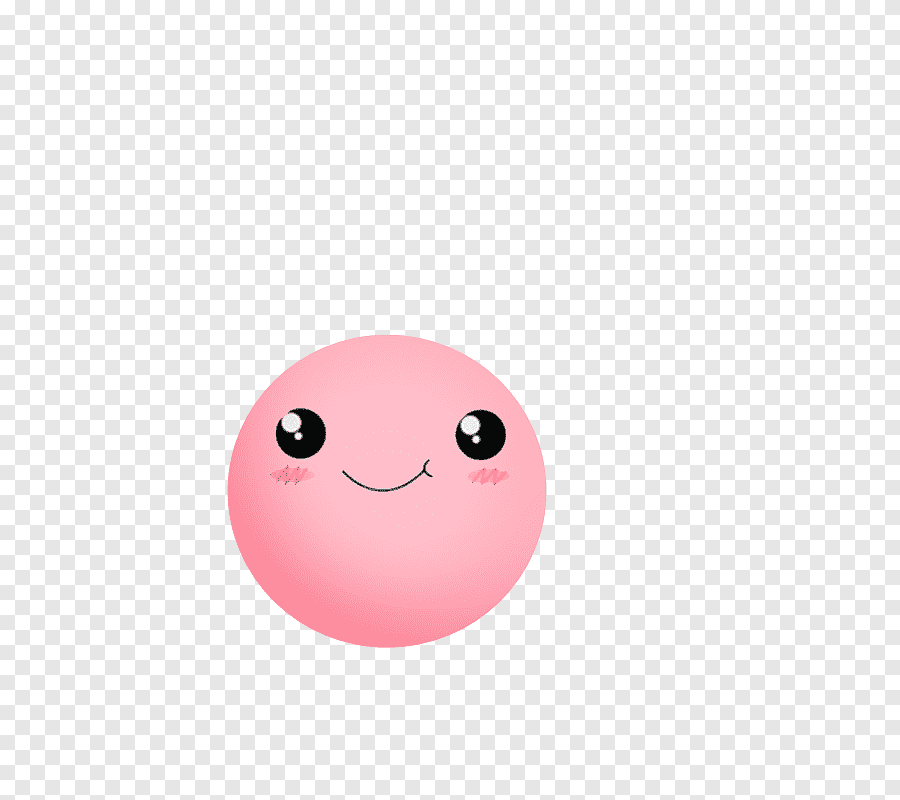Click the pink ball's chin below the smile
Screen dimensions: 900x800
click(387, 560)
